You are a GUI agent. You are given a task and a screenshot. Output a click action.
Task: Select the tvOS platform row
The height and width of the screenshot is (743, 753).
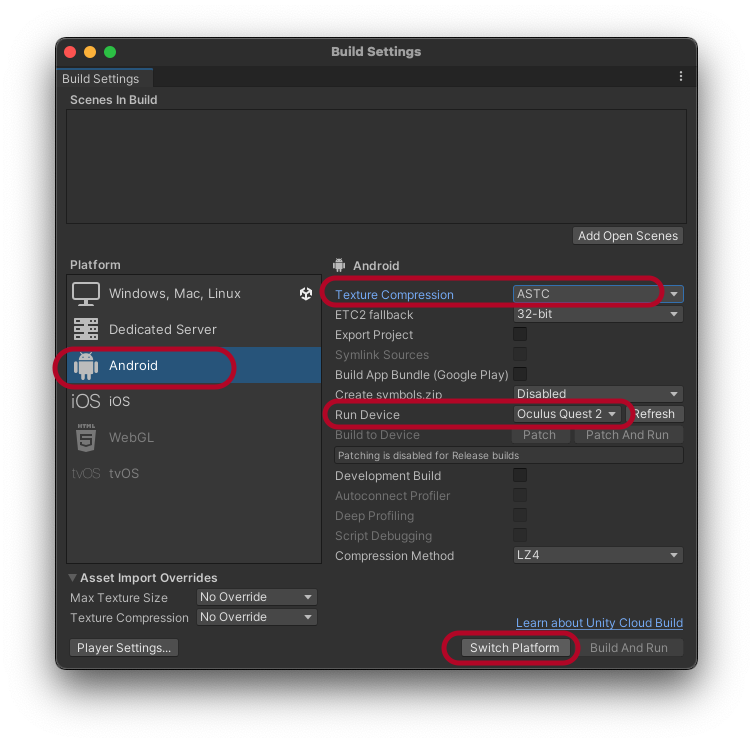coord(194,474)
